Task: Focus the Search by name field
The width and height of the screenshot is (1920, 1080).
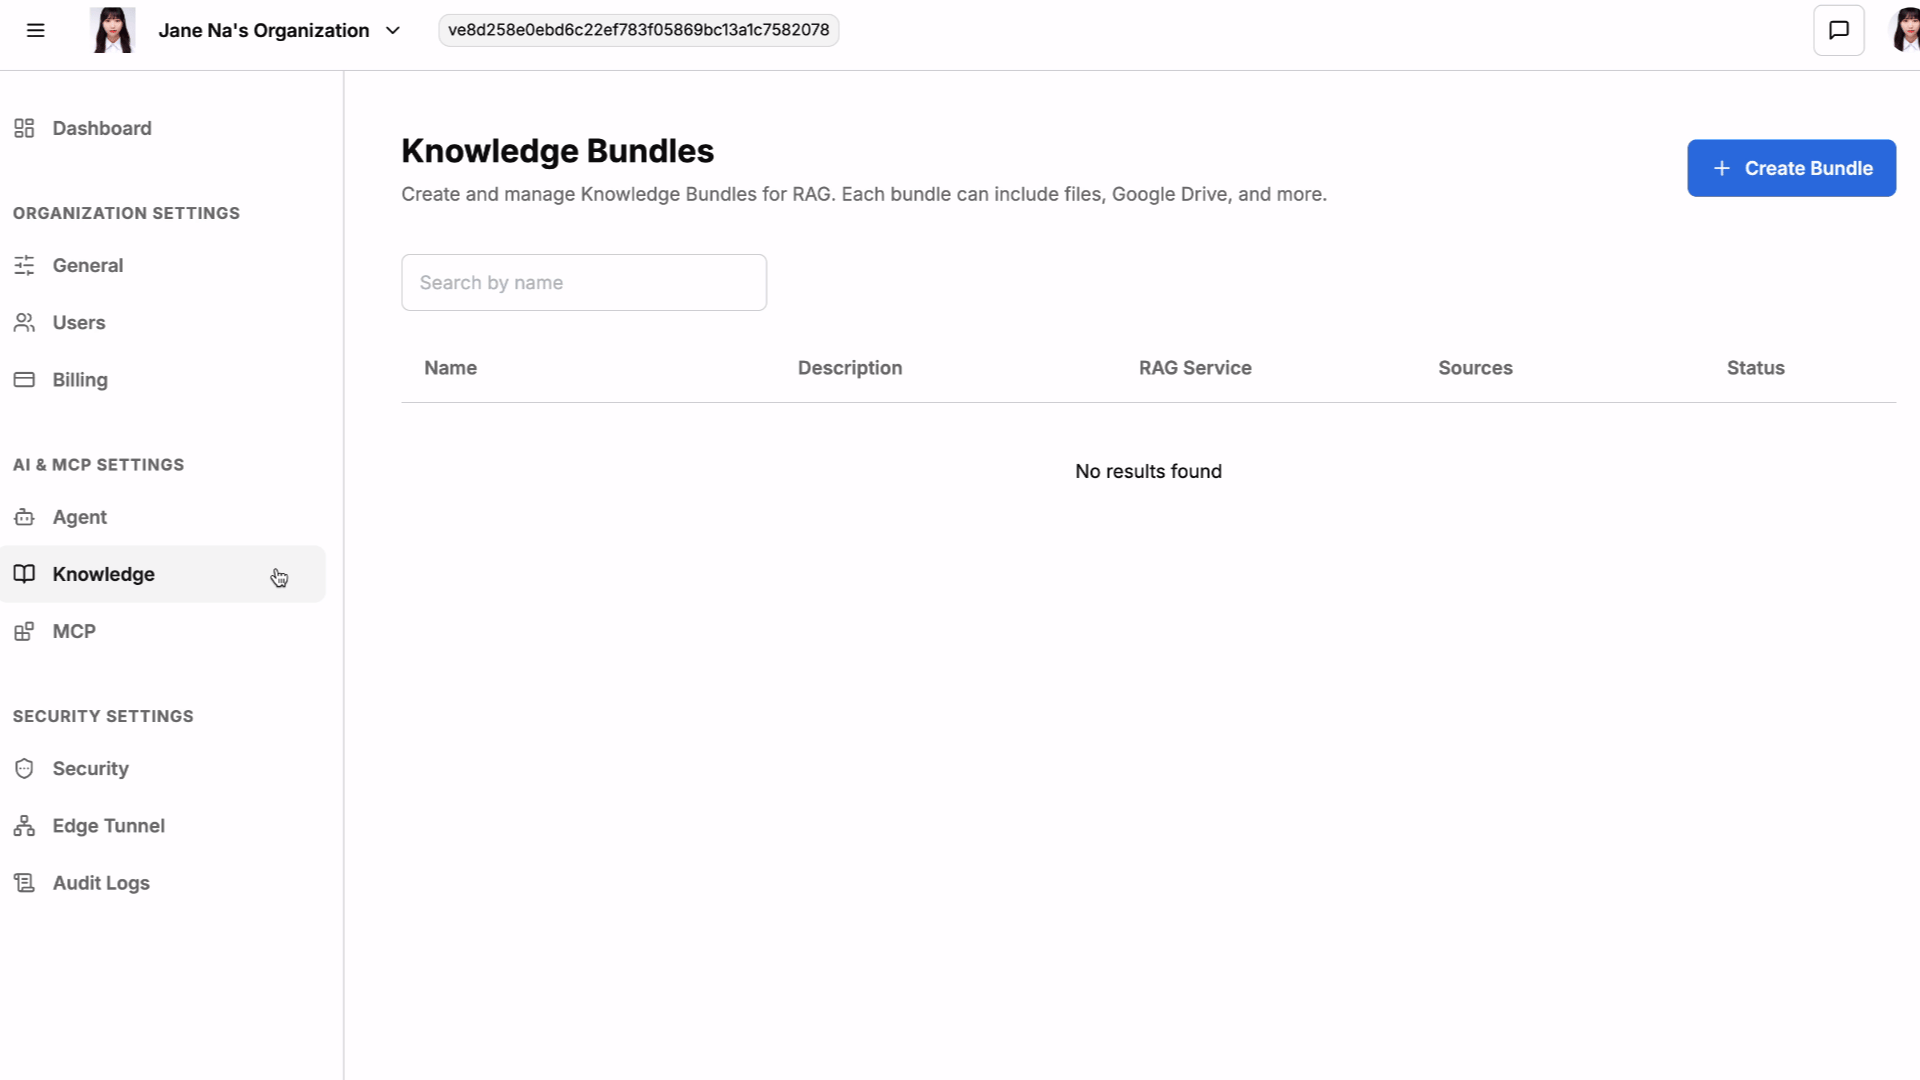Action: [584, 282]
